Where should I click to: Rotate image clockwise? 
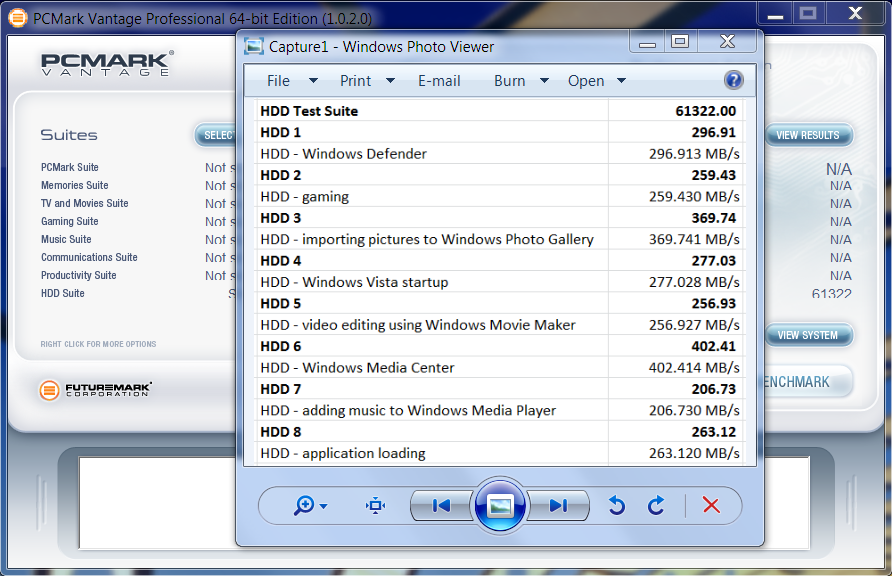click(656, 506)
